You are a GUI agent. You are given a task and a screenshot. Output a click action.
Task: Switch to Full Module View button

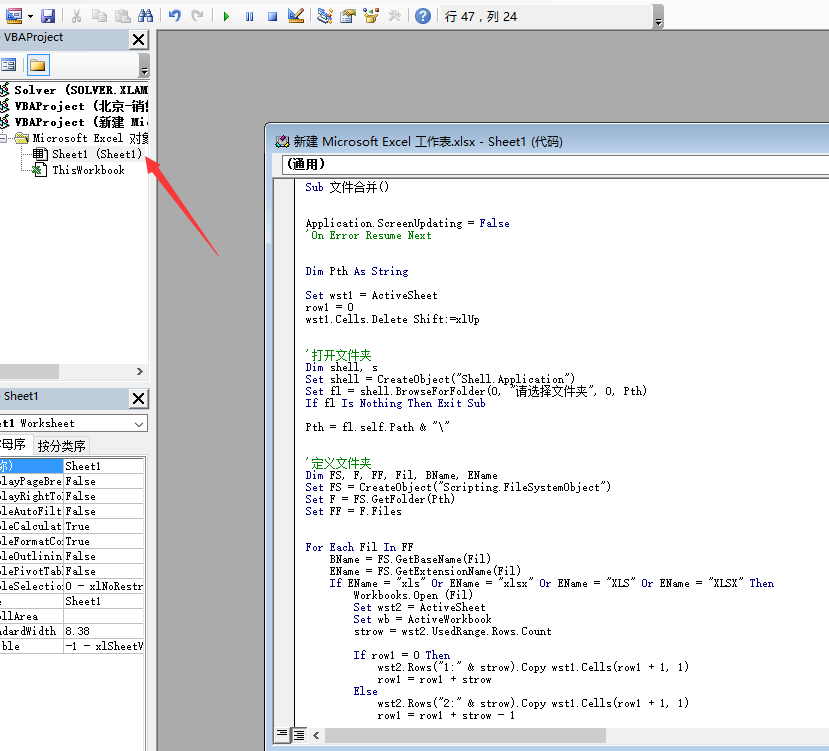[x=299, y=735]
